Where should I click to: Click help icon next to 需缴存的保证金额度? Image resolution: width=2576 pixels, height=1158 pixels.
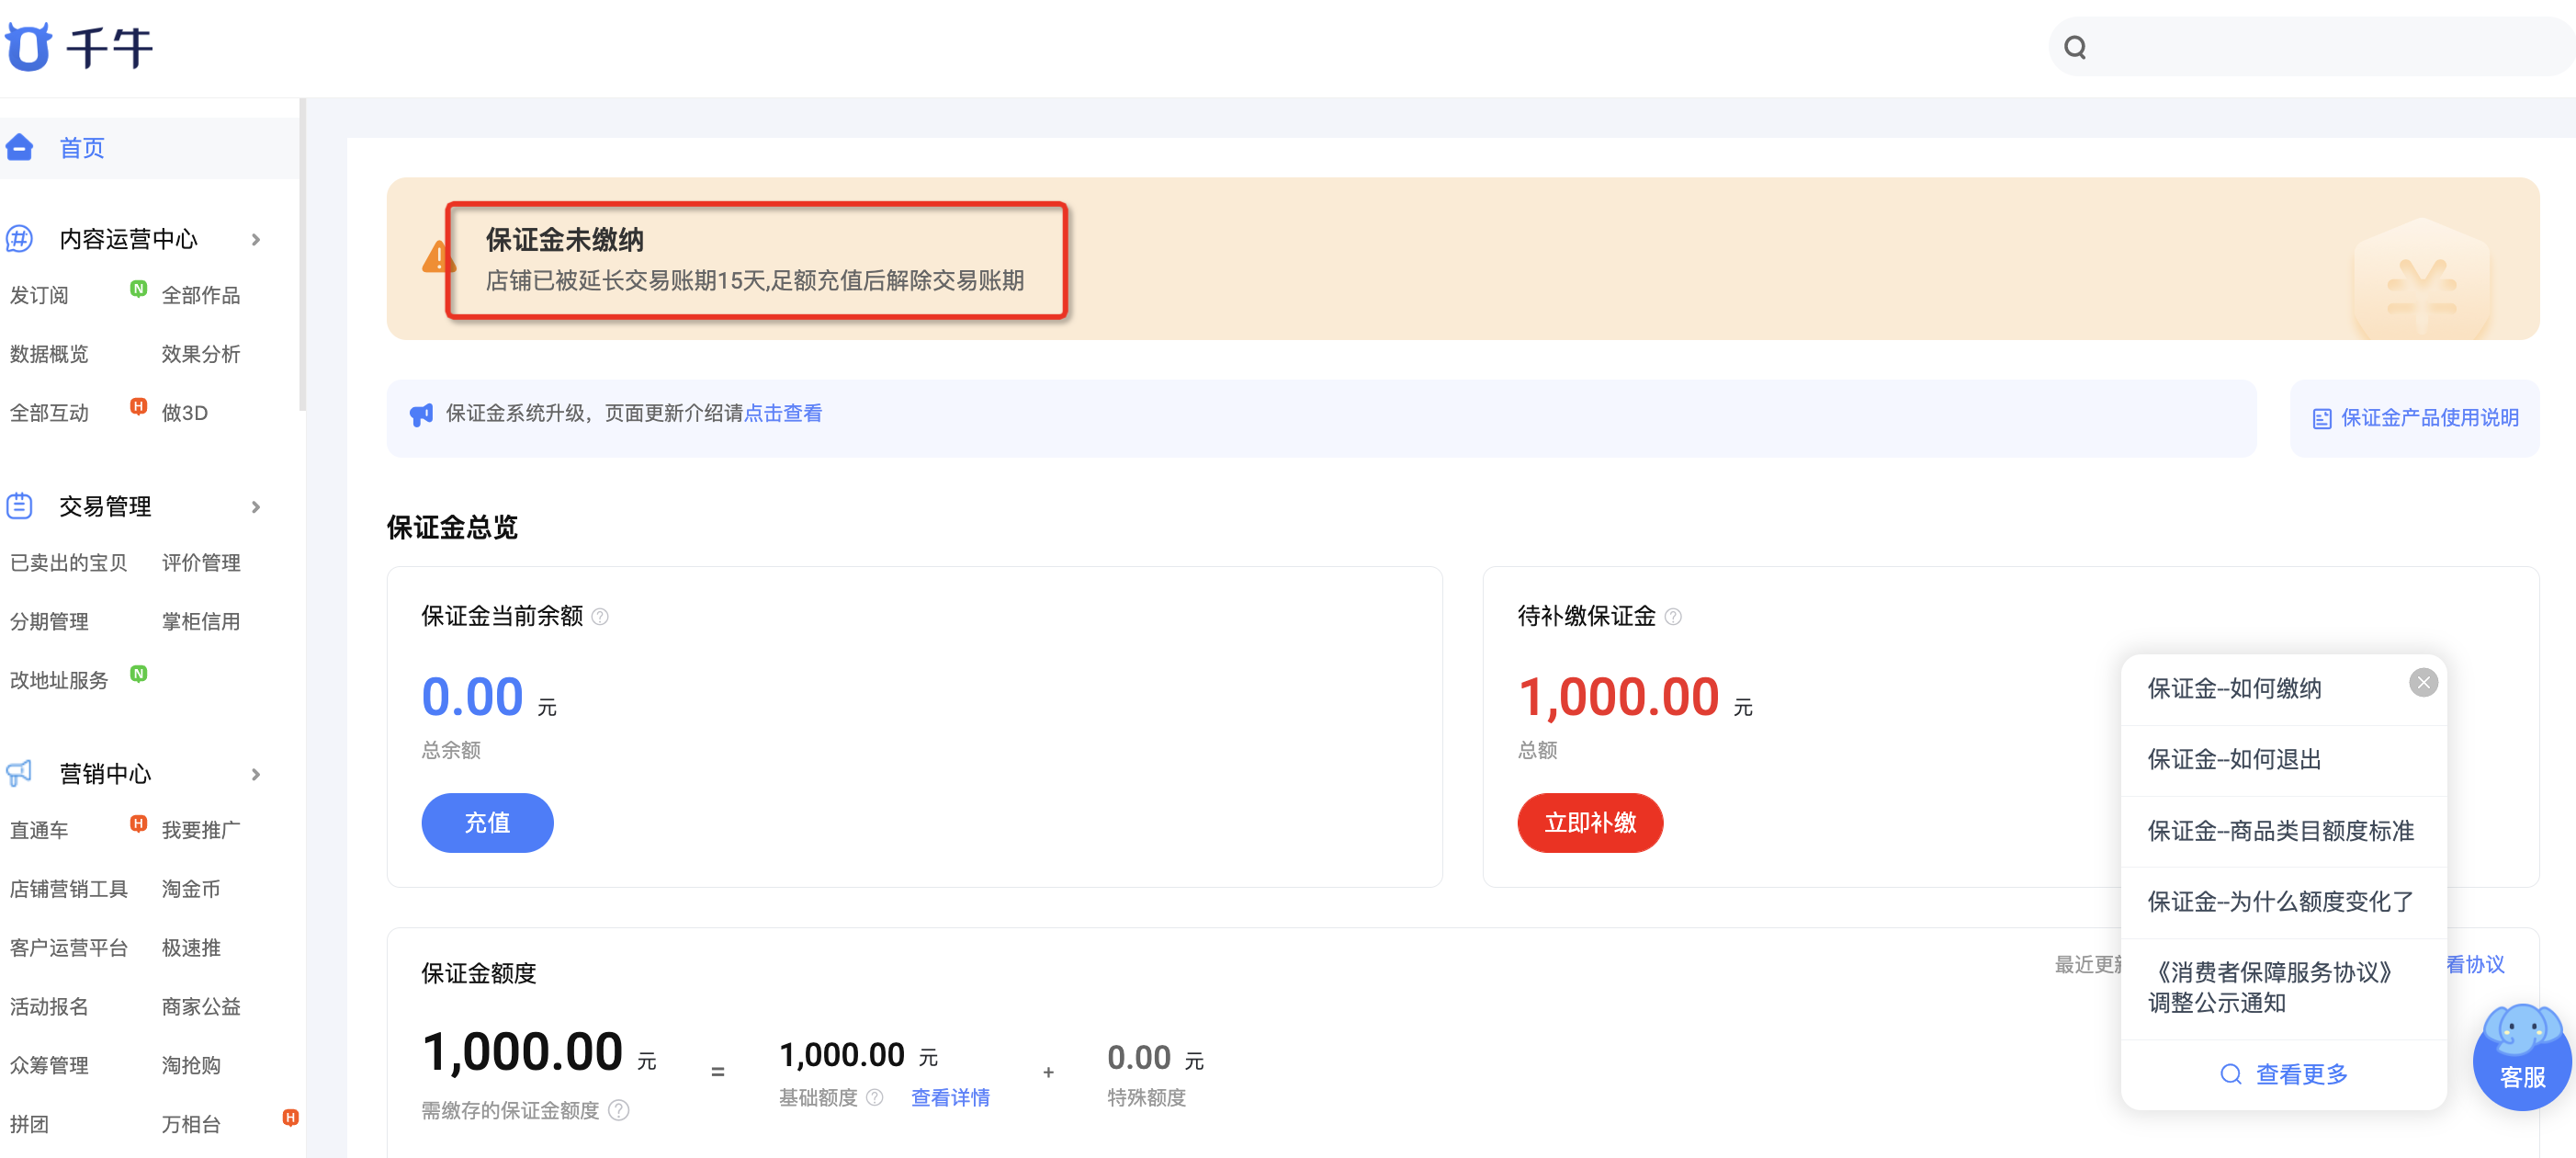pyautogui.click(x=619, y=1110)
